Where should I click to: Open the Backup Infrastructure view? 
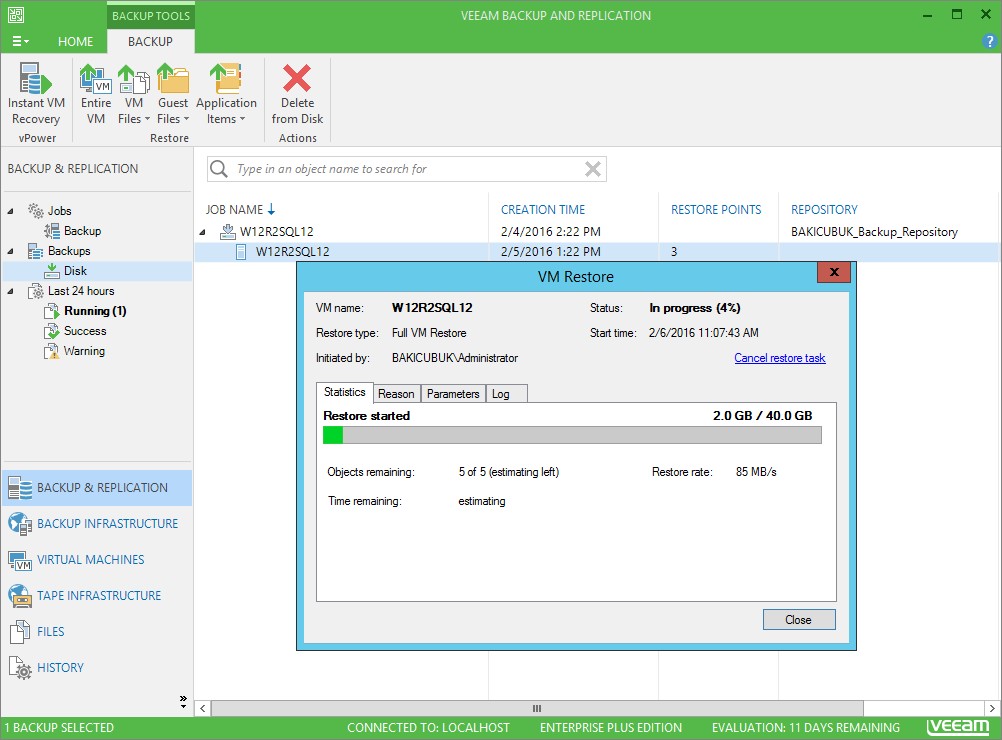pos(97,523)
